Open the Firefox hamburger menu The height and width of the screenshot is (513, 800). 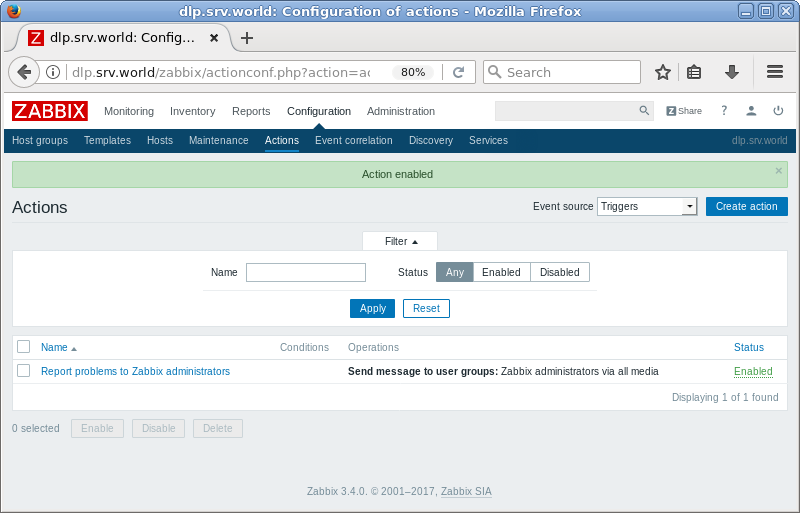[x=774, y=72]
